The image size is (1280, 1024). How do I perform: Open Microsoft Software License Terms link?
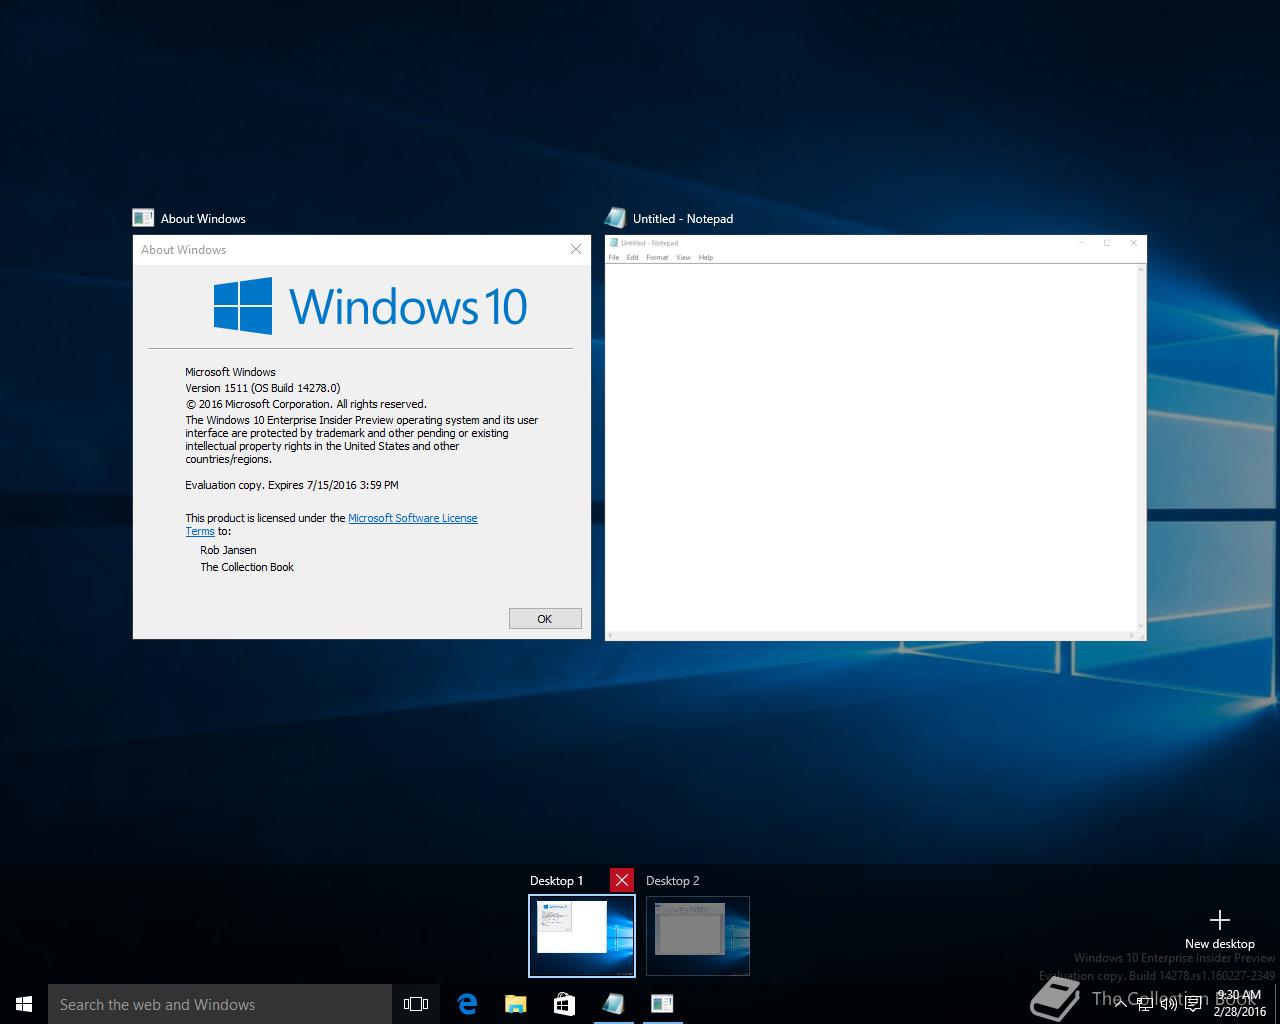pos(413,518)
